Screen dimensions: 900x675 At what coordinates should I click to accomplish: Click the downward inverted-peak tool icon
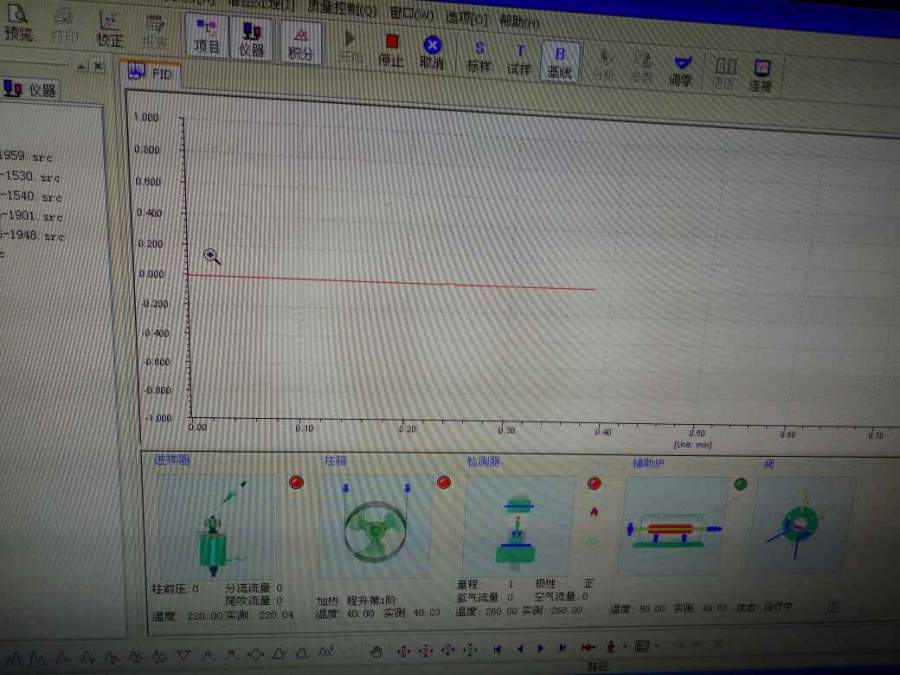(184, 655)
